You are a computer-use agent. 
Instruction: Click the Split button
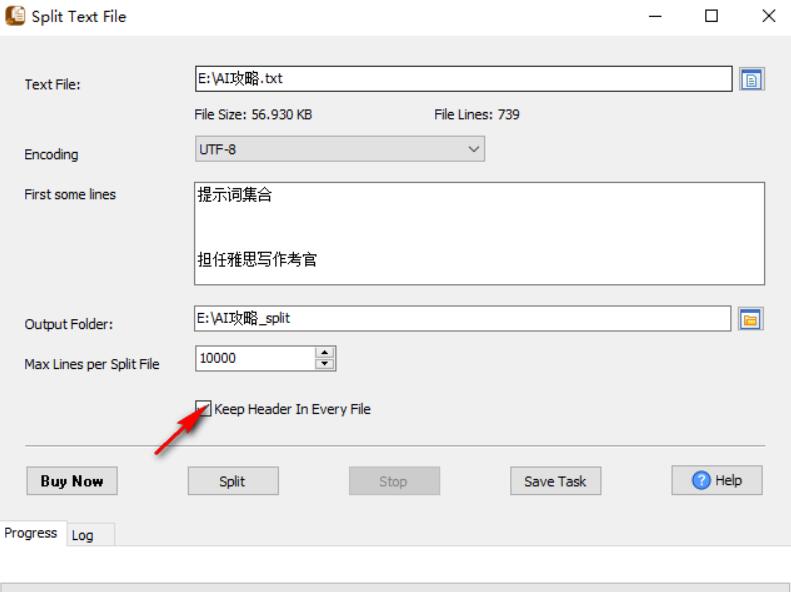[x=233, y=481]
